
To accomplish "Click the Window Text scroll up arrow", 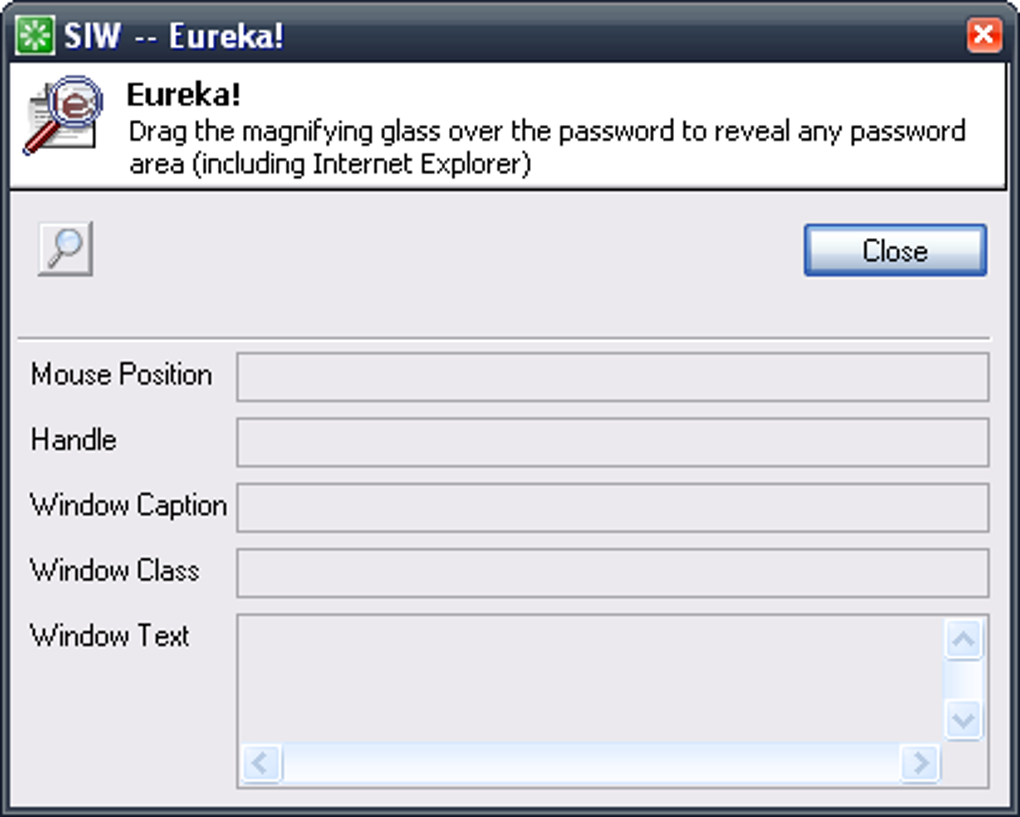I will 963,639.
